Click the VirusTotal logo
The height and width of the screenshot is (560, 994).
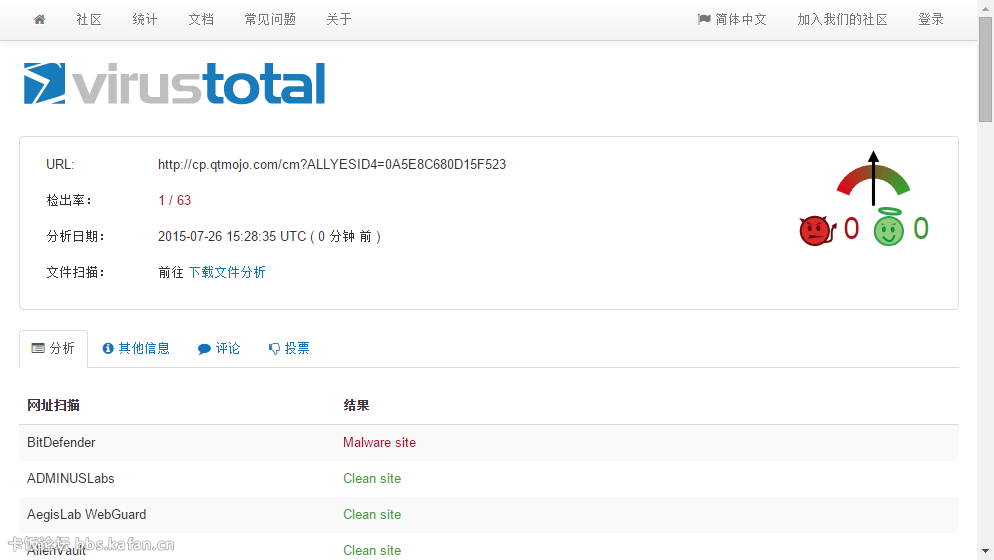[175, 84]
